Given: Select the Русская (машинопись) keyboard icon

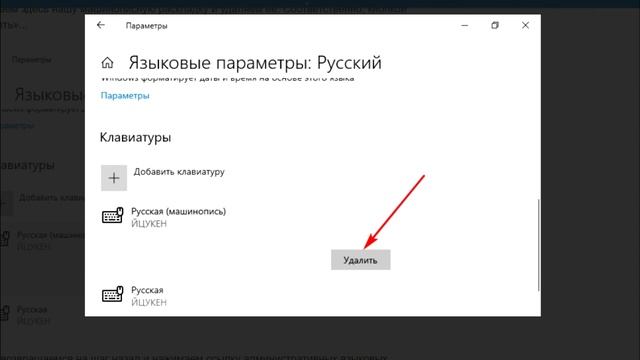Looking at the screenshot, I should click(112, 216).
